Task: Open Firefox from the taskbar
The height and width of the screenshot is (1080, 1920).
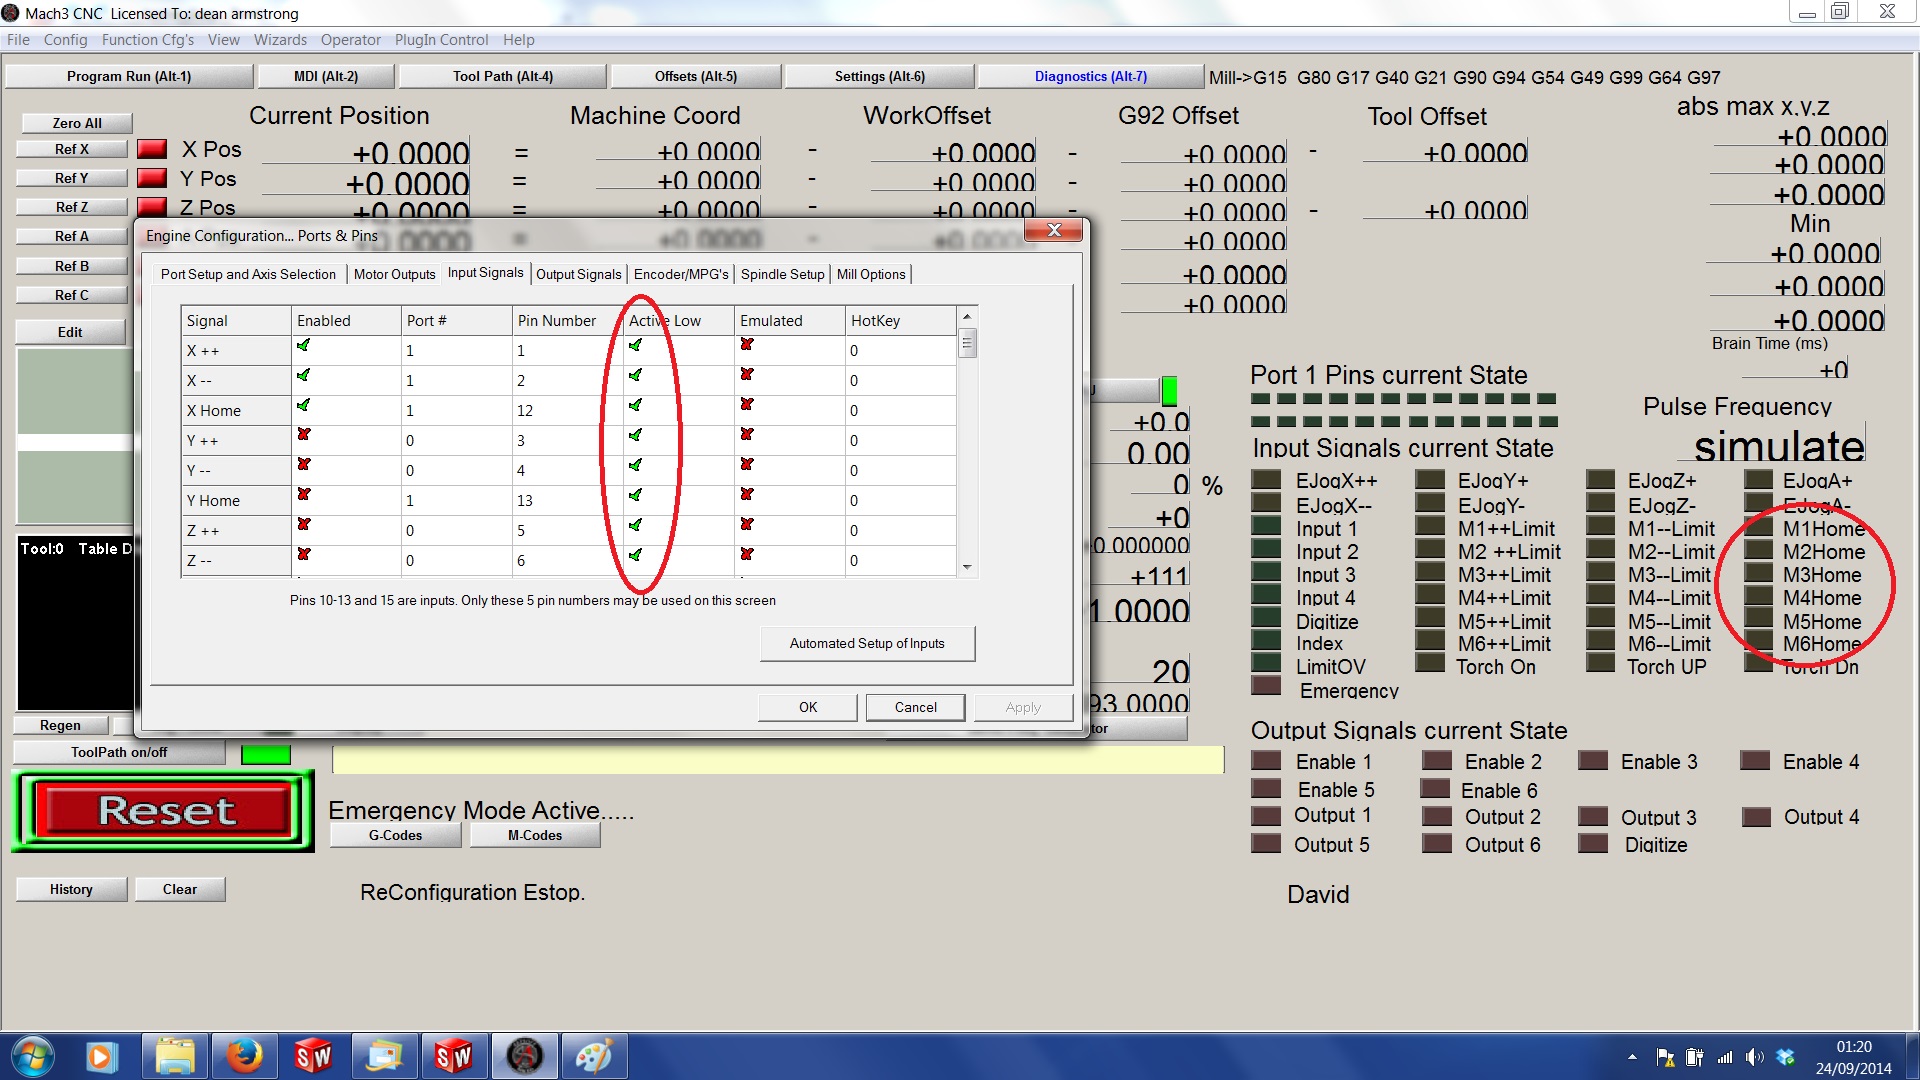Action: click(x=243, y=1056)
